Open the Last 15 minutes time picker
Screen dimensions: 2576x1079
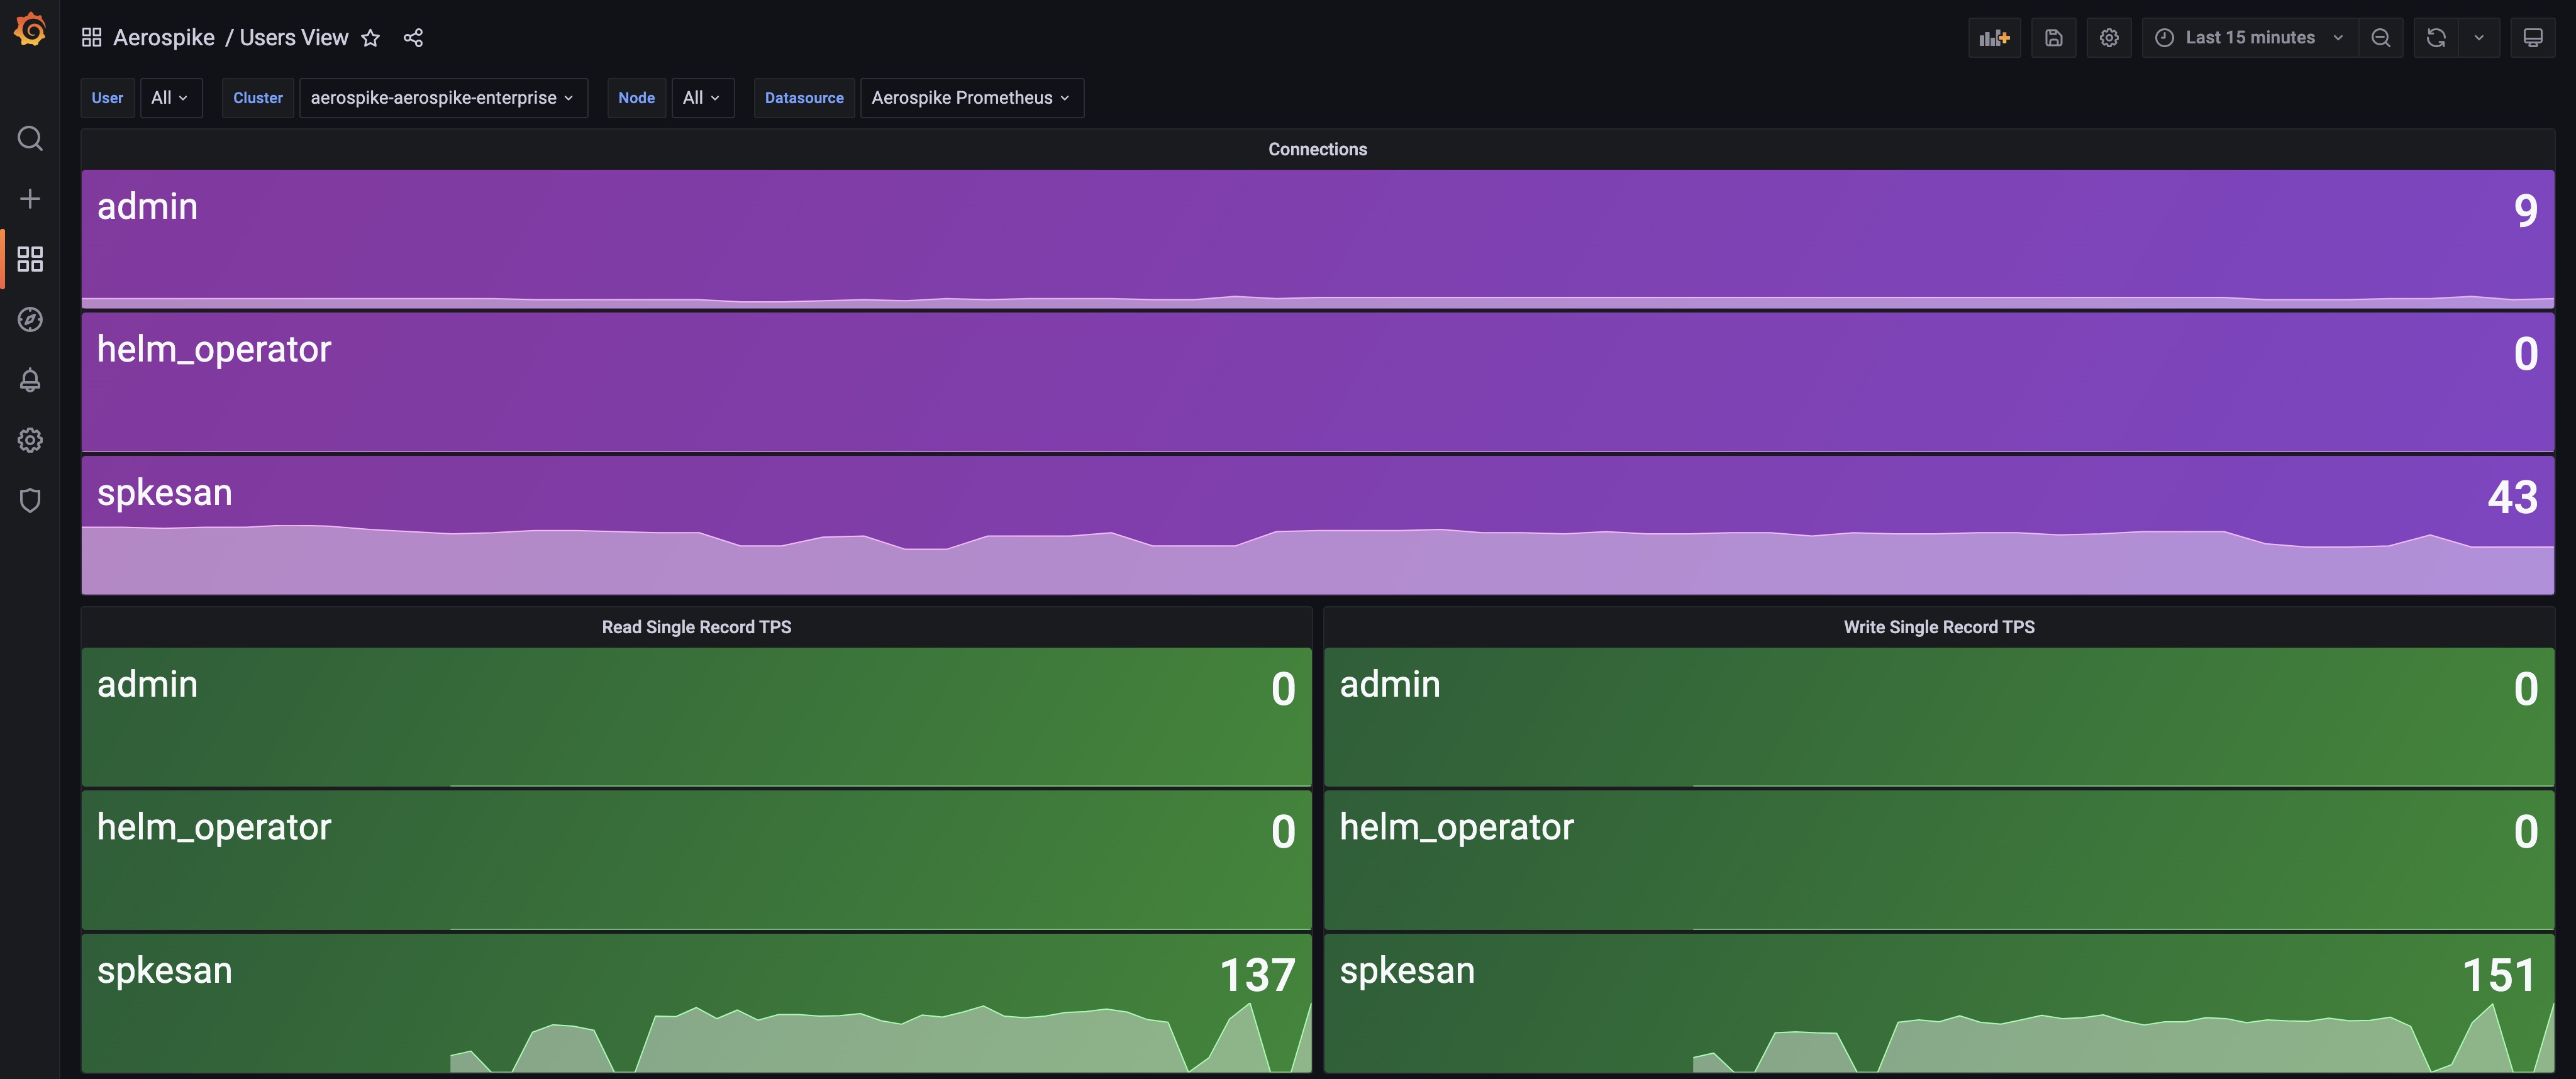[2250, 38]
